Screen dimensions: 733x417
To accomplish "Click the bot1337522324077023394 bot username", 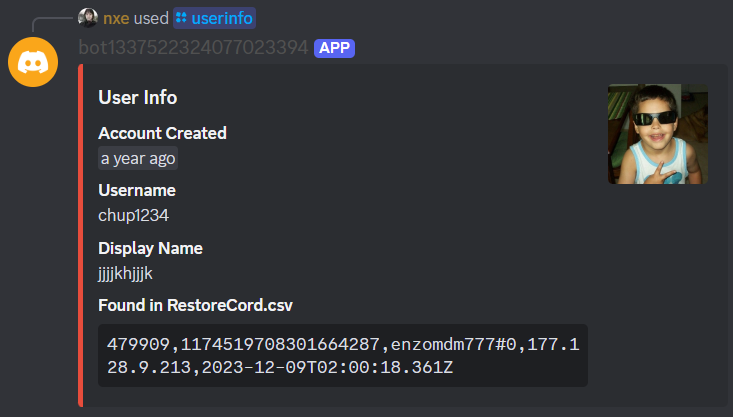I will pyautogui.click(x=193, y=47).
